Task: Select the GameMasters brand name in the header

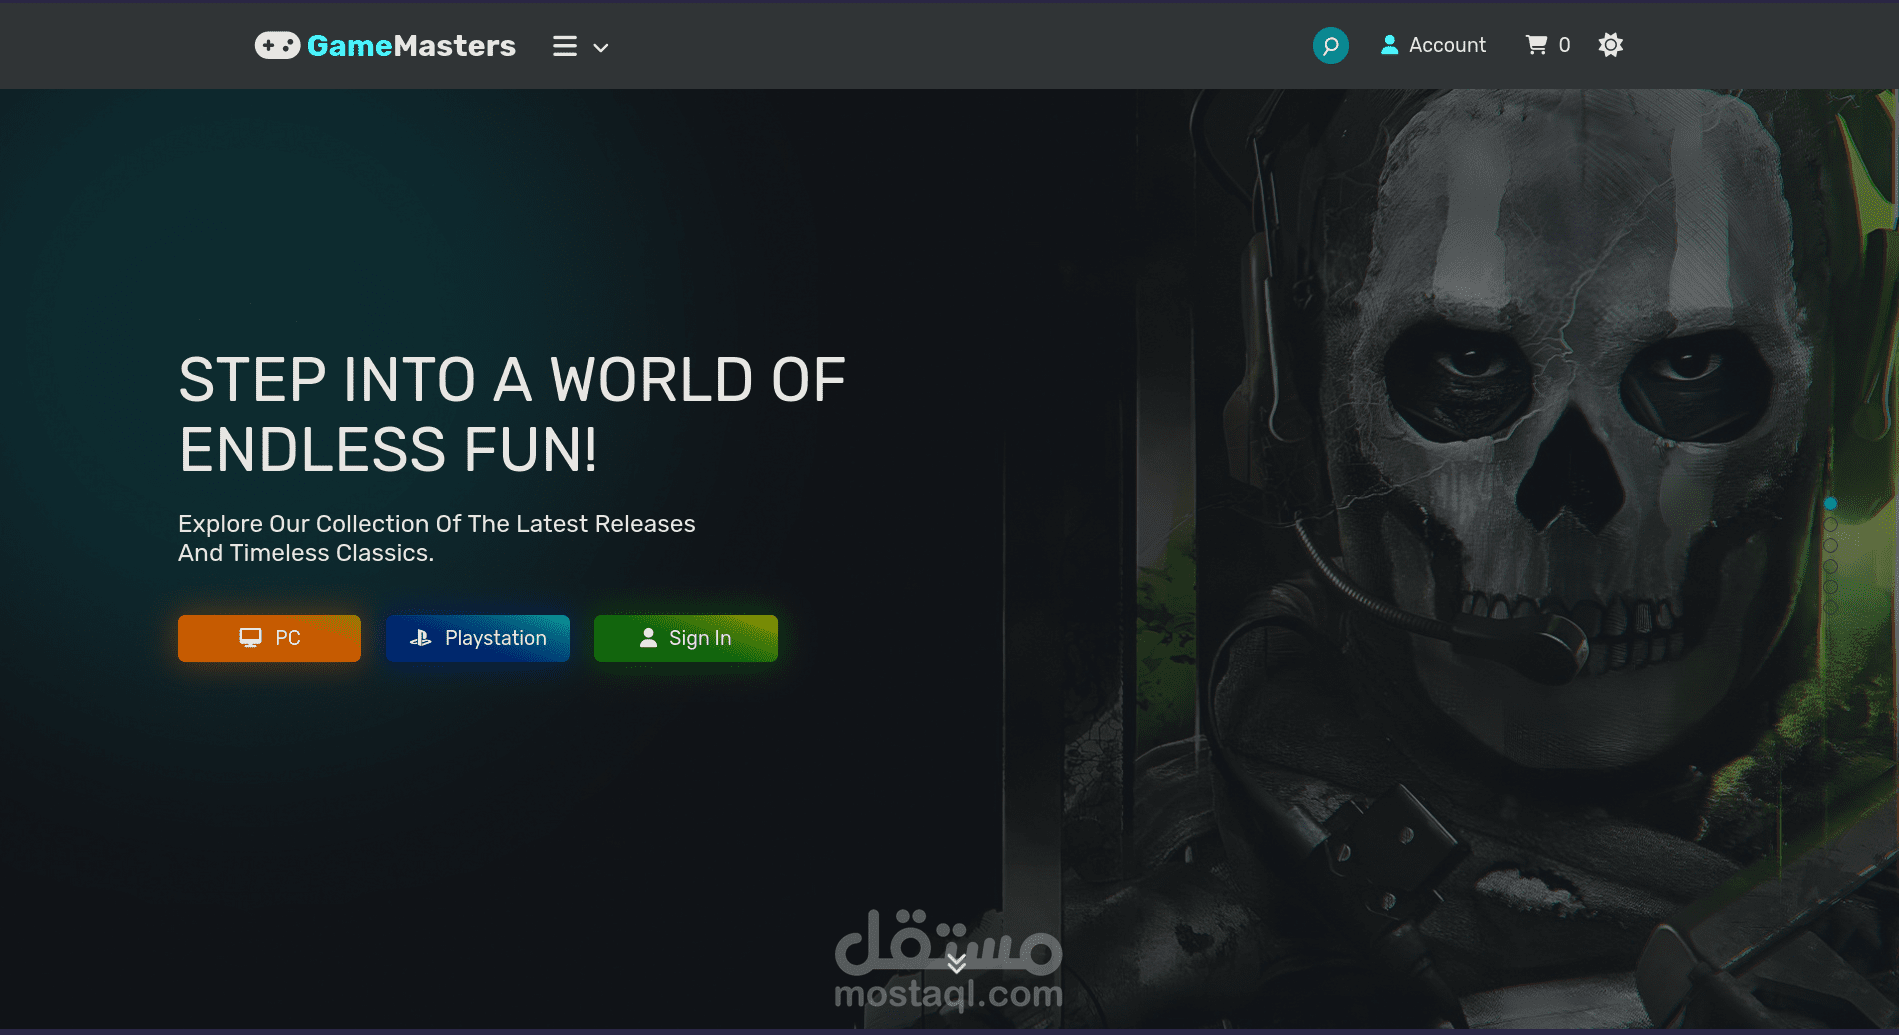Action: tap(413, 45)
